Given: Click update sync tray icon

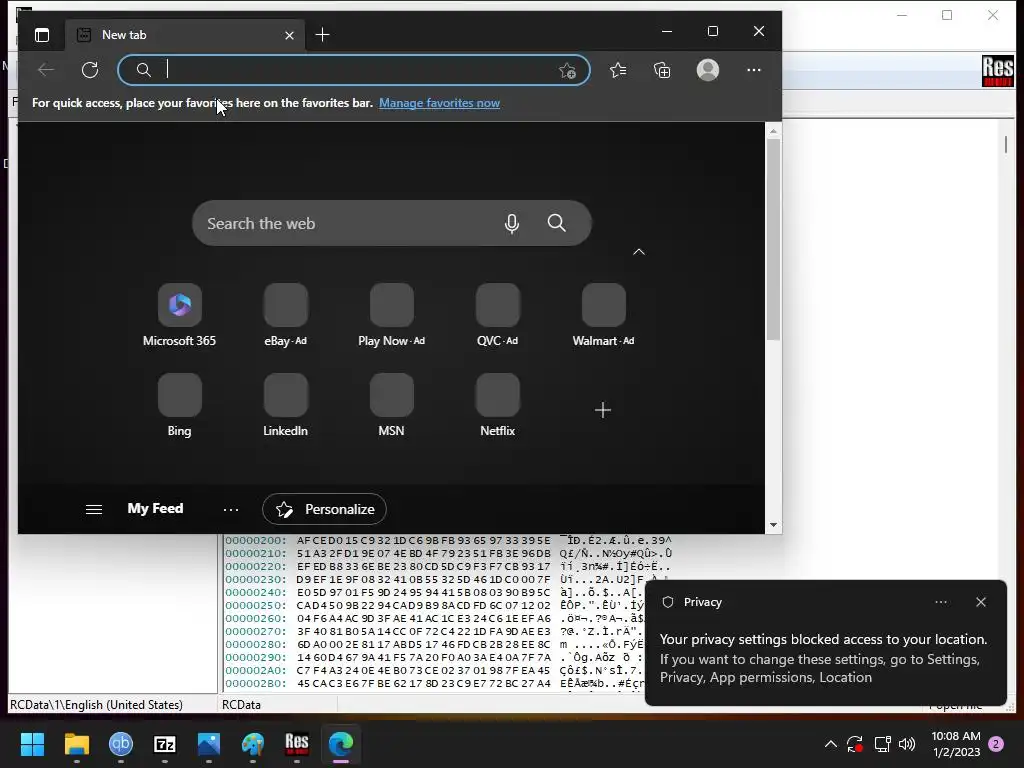Looking at the screenshot, I should [x=855, y=744].
